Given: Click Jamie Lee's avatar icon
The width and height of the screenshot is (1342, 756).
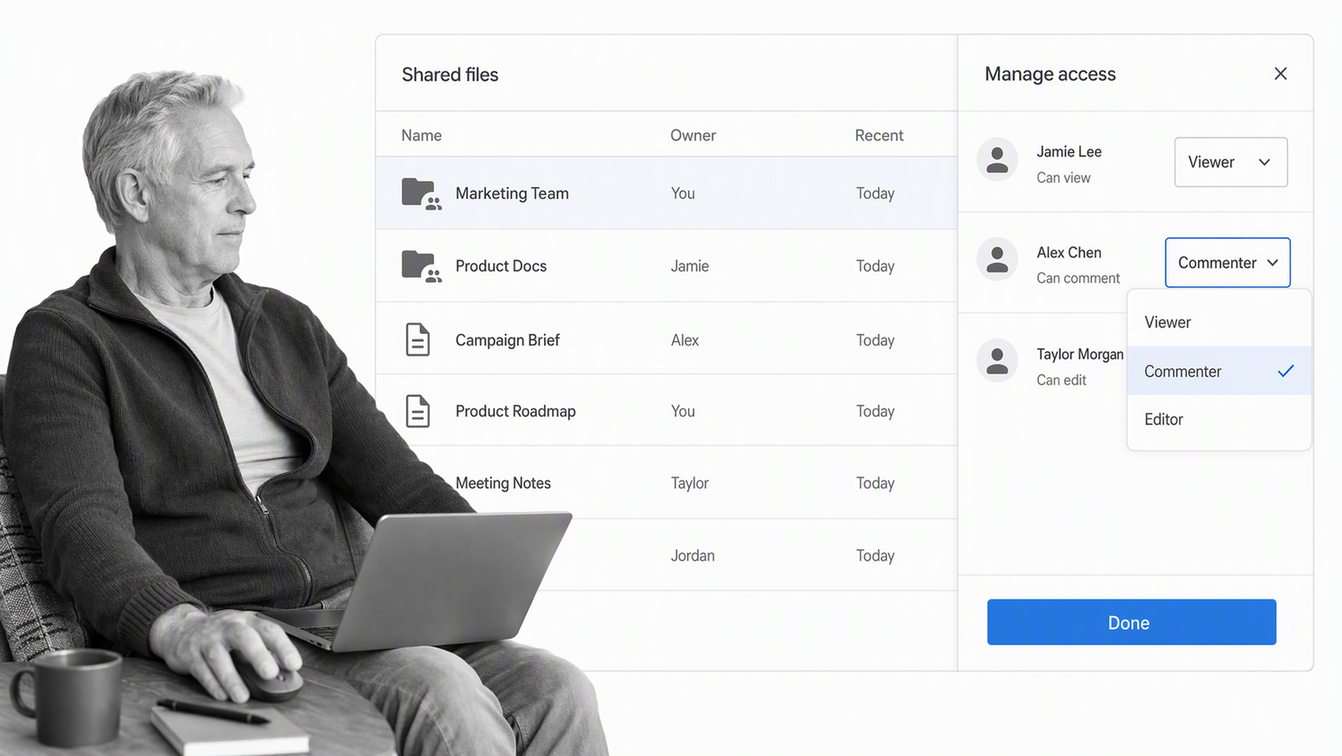Looking at the screenshot, I should pyautogui.click(x=997, y=160).
